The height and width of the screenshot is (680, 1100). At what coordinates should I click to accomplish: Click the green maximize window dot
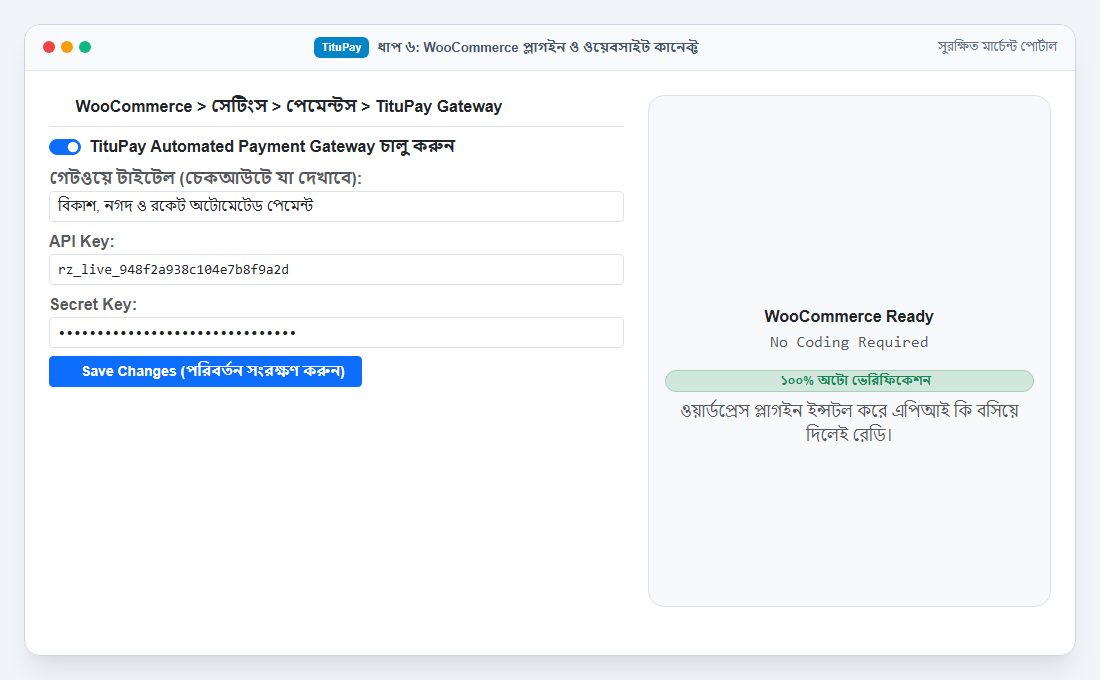pos(85,47)
